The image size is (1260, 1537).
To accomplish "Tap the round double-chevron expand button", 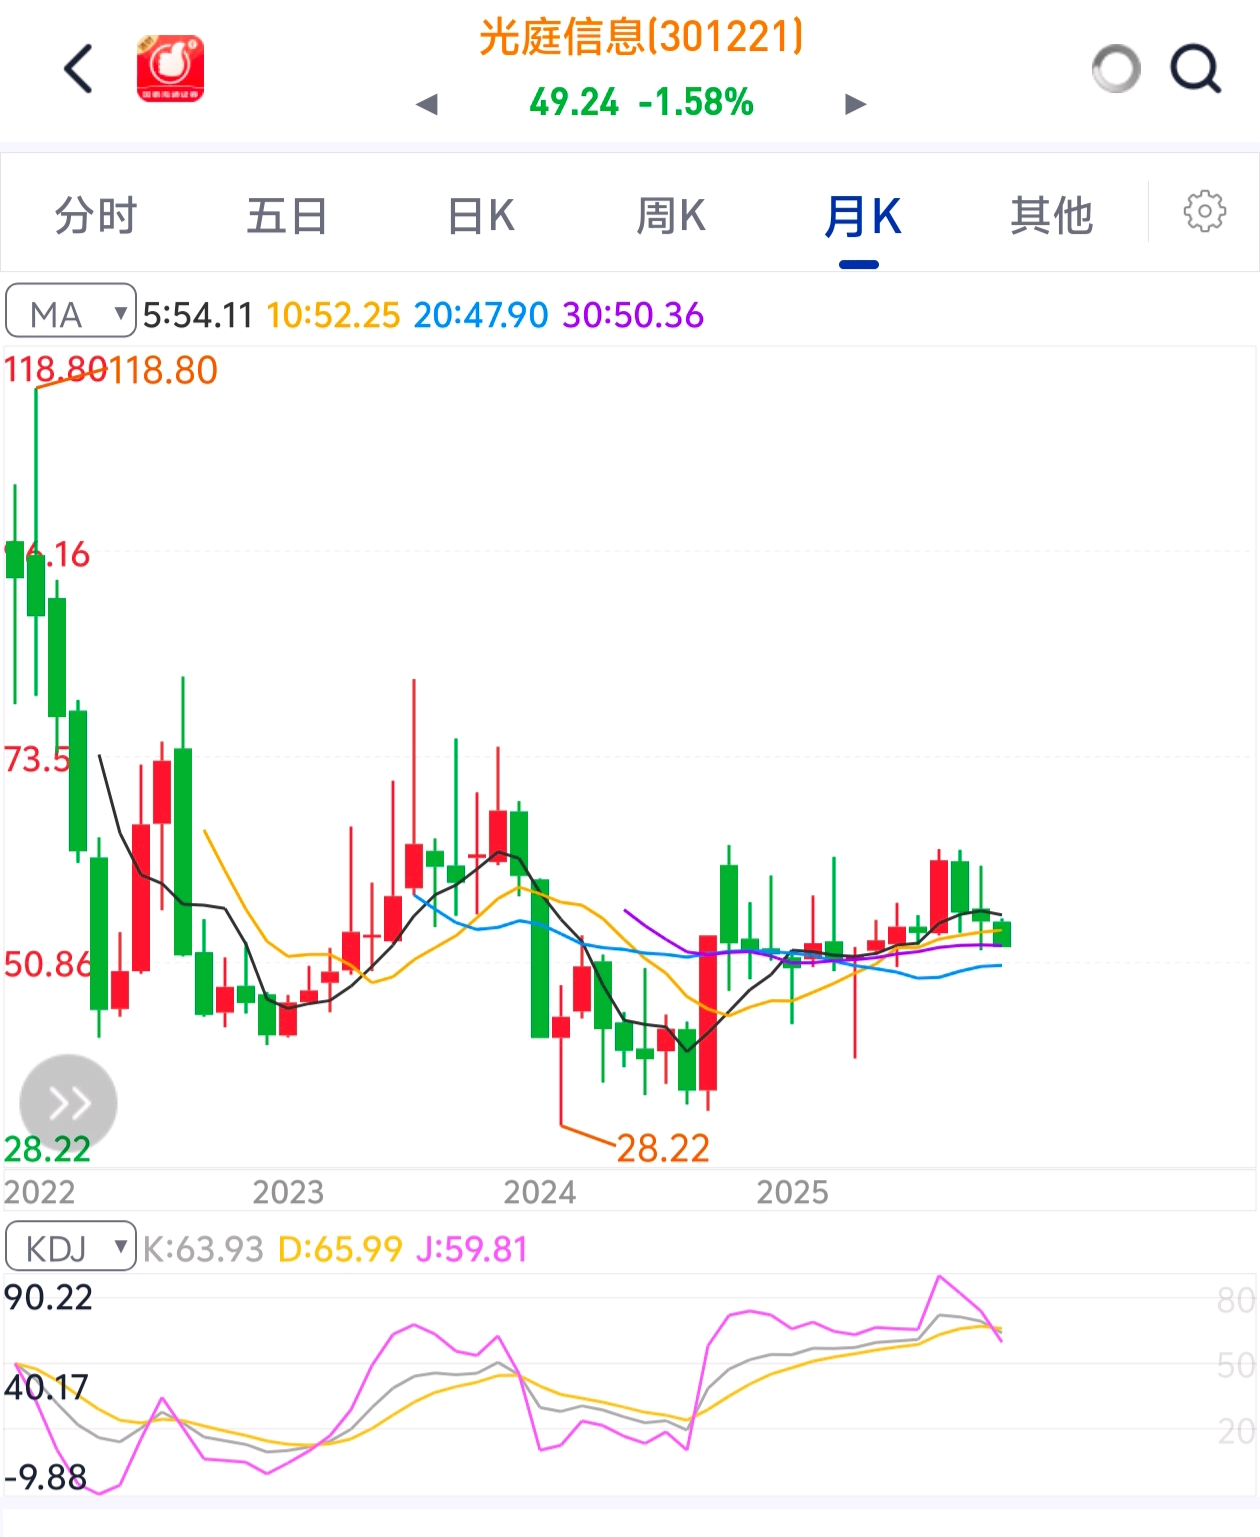I will coord(69,1103).
